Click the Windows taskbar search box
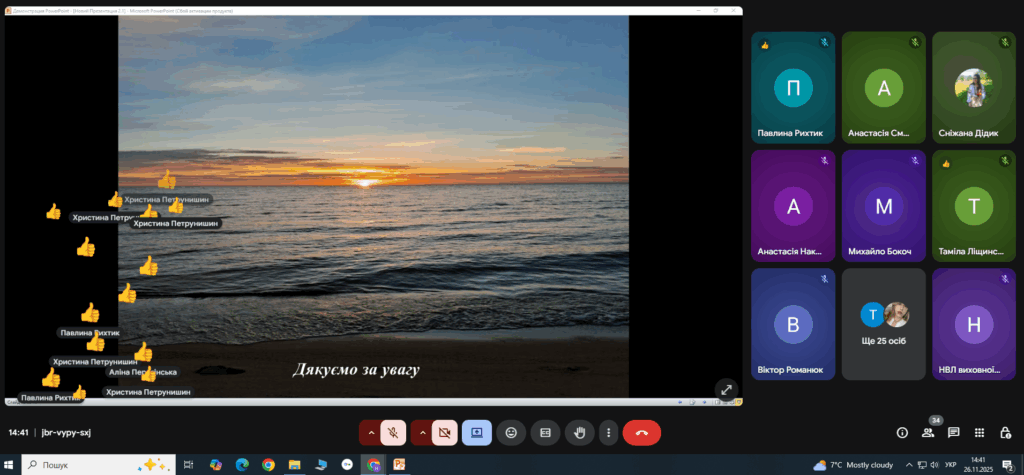 [99, 465]
